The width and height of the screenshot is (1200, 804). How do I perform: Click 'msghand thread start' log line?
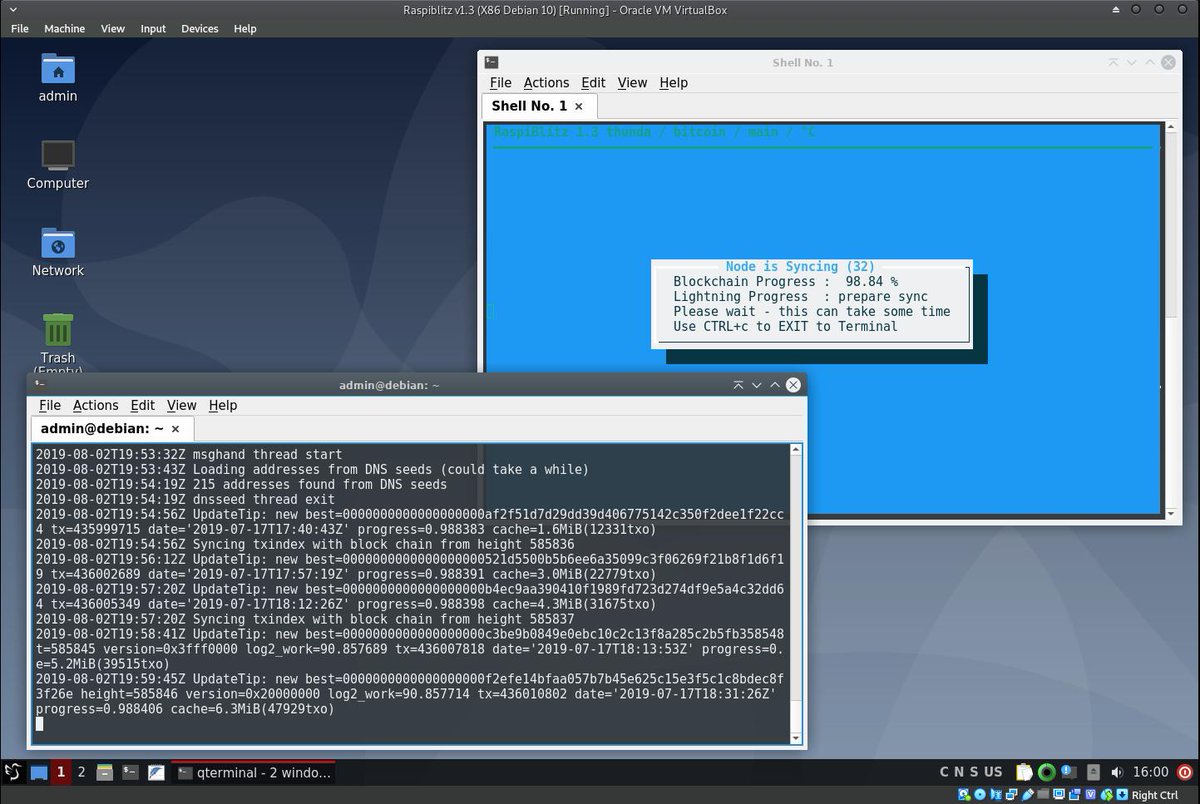(189, 454)
